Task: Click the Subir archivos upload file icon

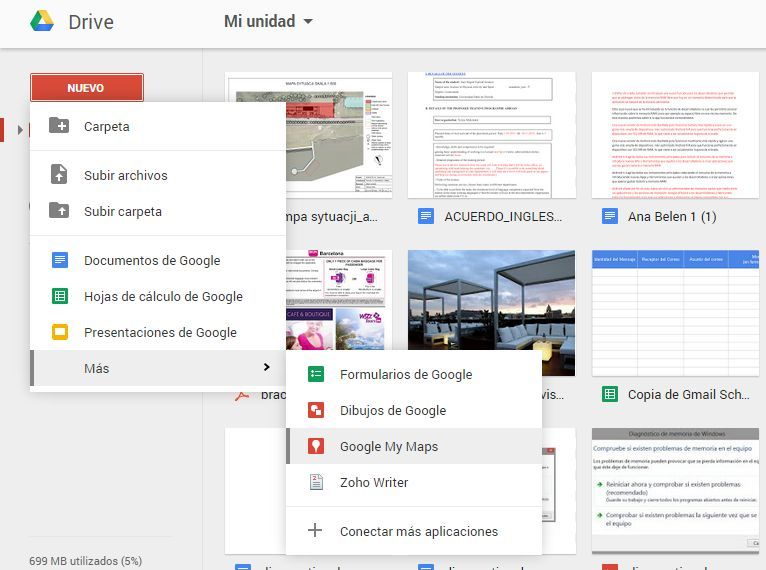Action: point(59,174)
